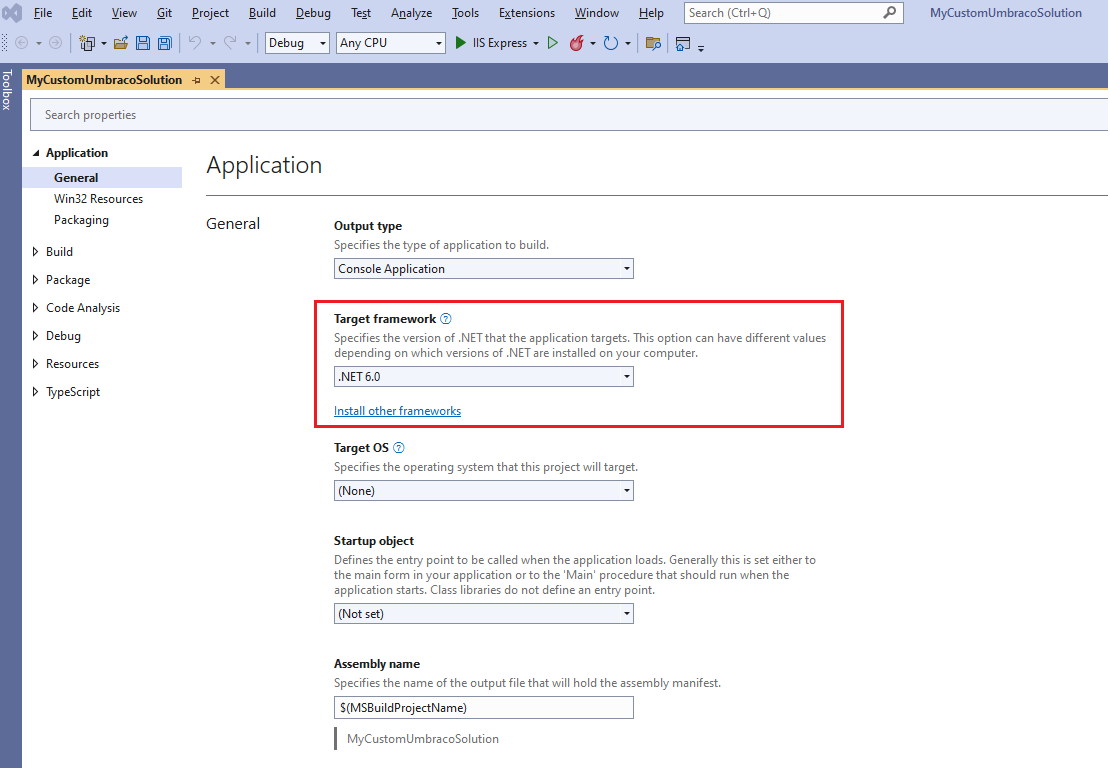Click the Assembly name input field

(x=484, y=708)
